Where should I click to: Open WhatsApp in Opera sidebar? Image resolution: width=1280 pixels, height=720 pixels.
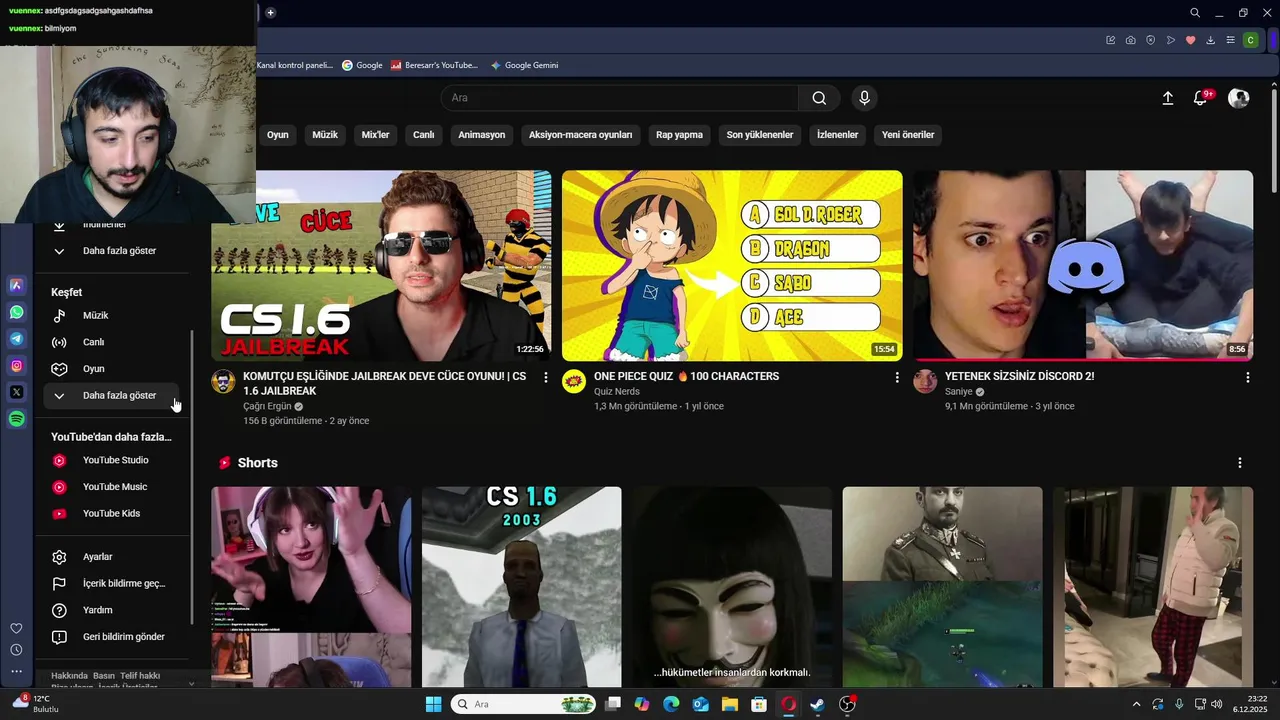[16, 312]
